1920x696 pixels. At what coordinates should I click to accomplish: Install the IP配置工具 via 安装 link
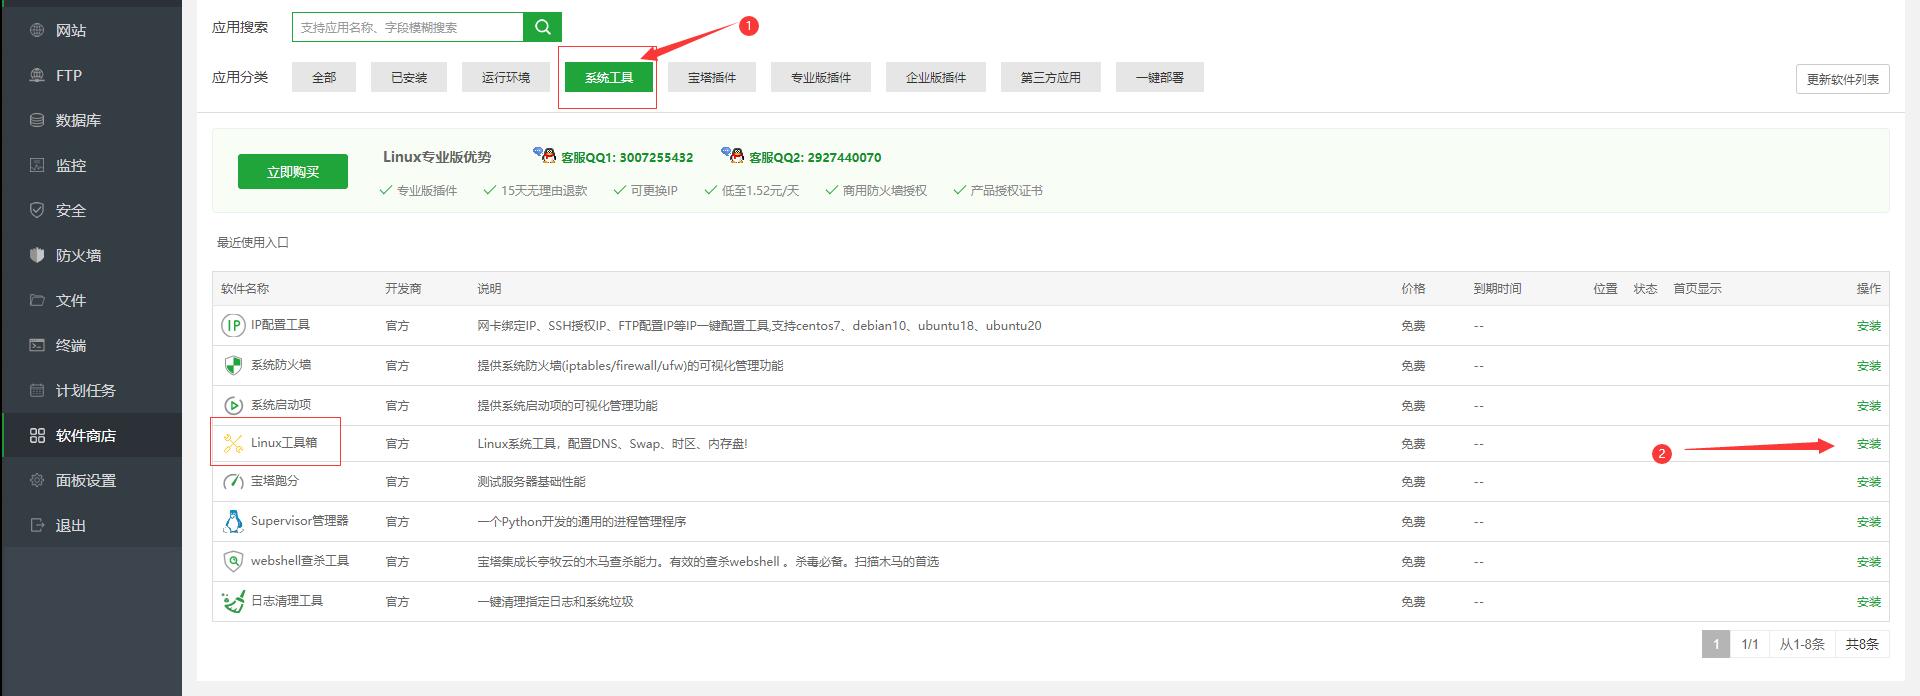1869,326
